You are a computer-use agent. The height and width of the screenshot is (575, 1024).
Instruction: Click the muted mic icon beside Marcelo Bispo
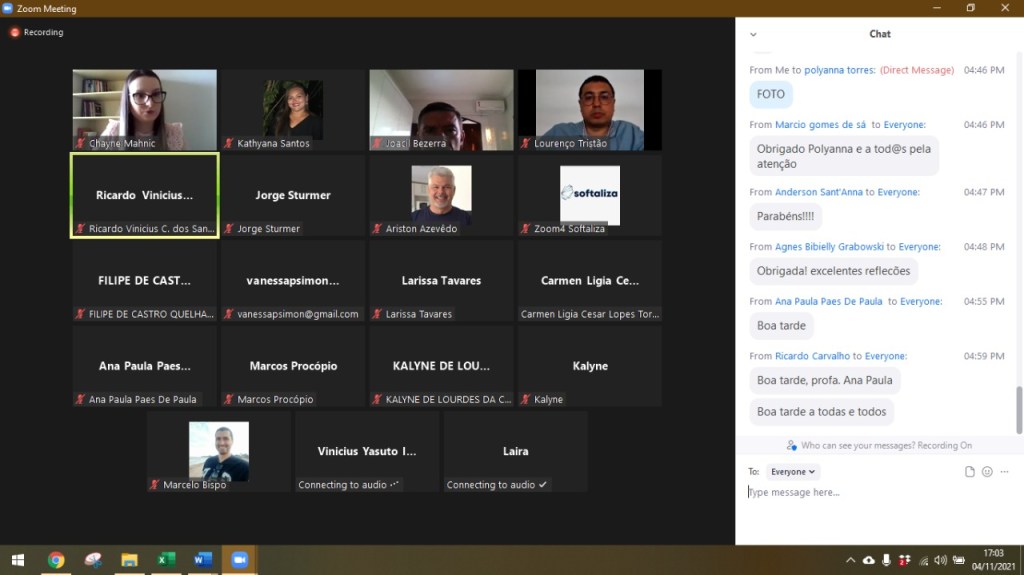pos(155,485)
